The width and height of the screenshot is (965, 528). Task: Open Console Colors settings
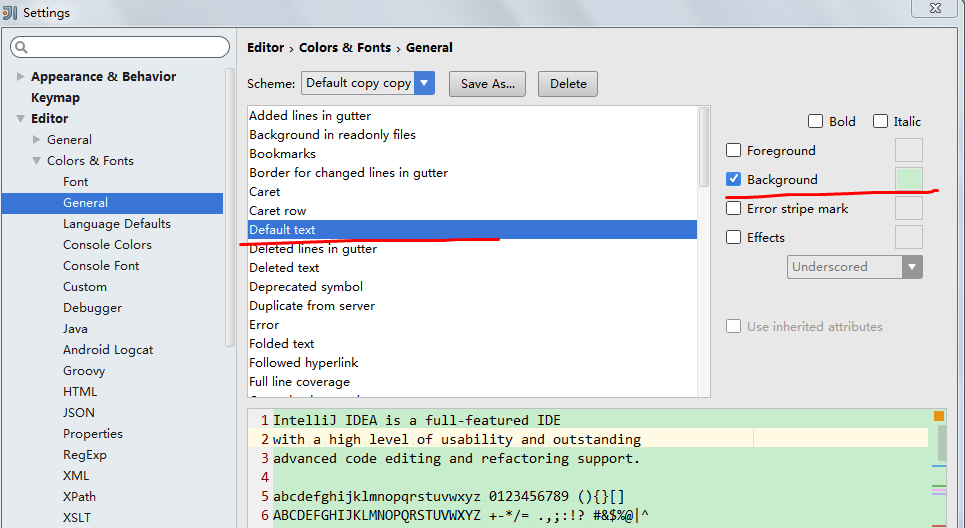point(107,244)
